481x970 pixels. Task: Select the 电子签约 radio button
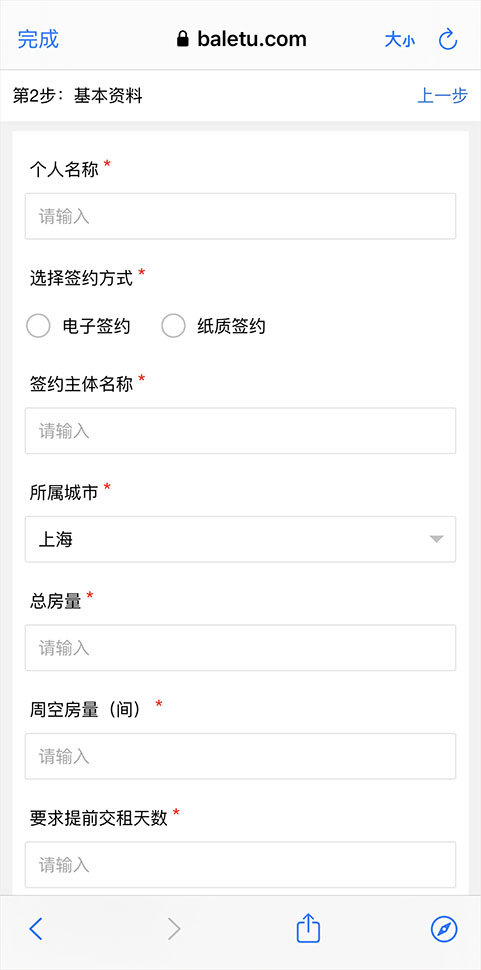tap(38, 326)
